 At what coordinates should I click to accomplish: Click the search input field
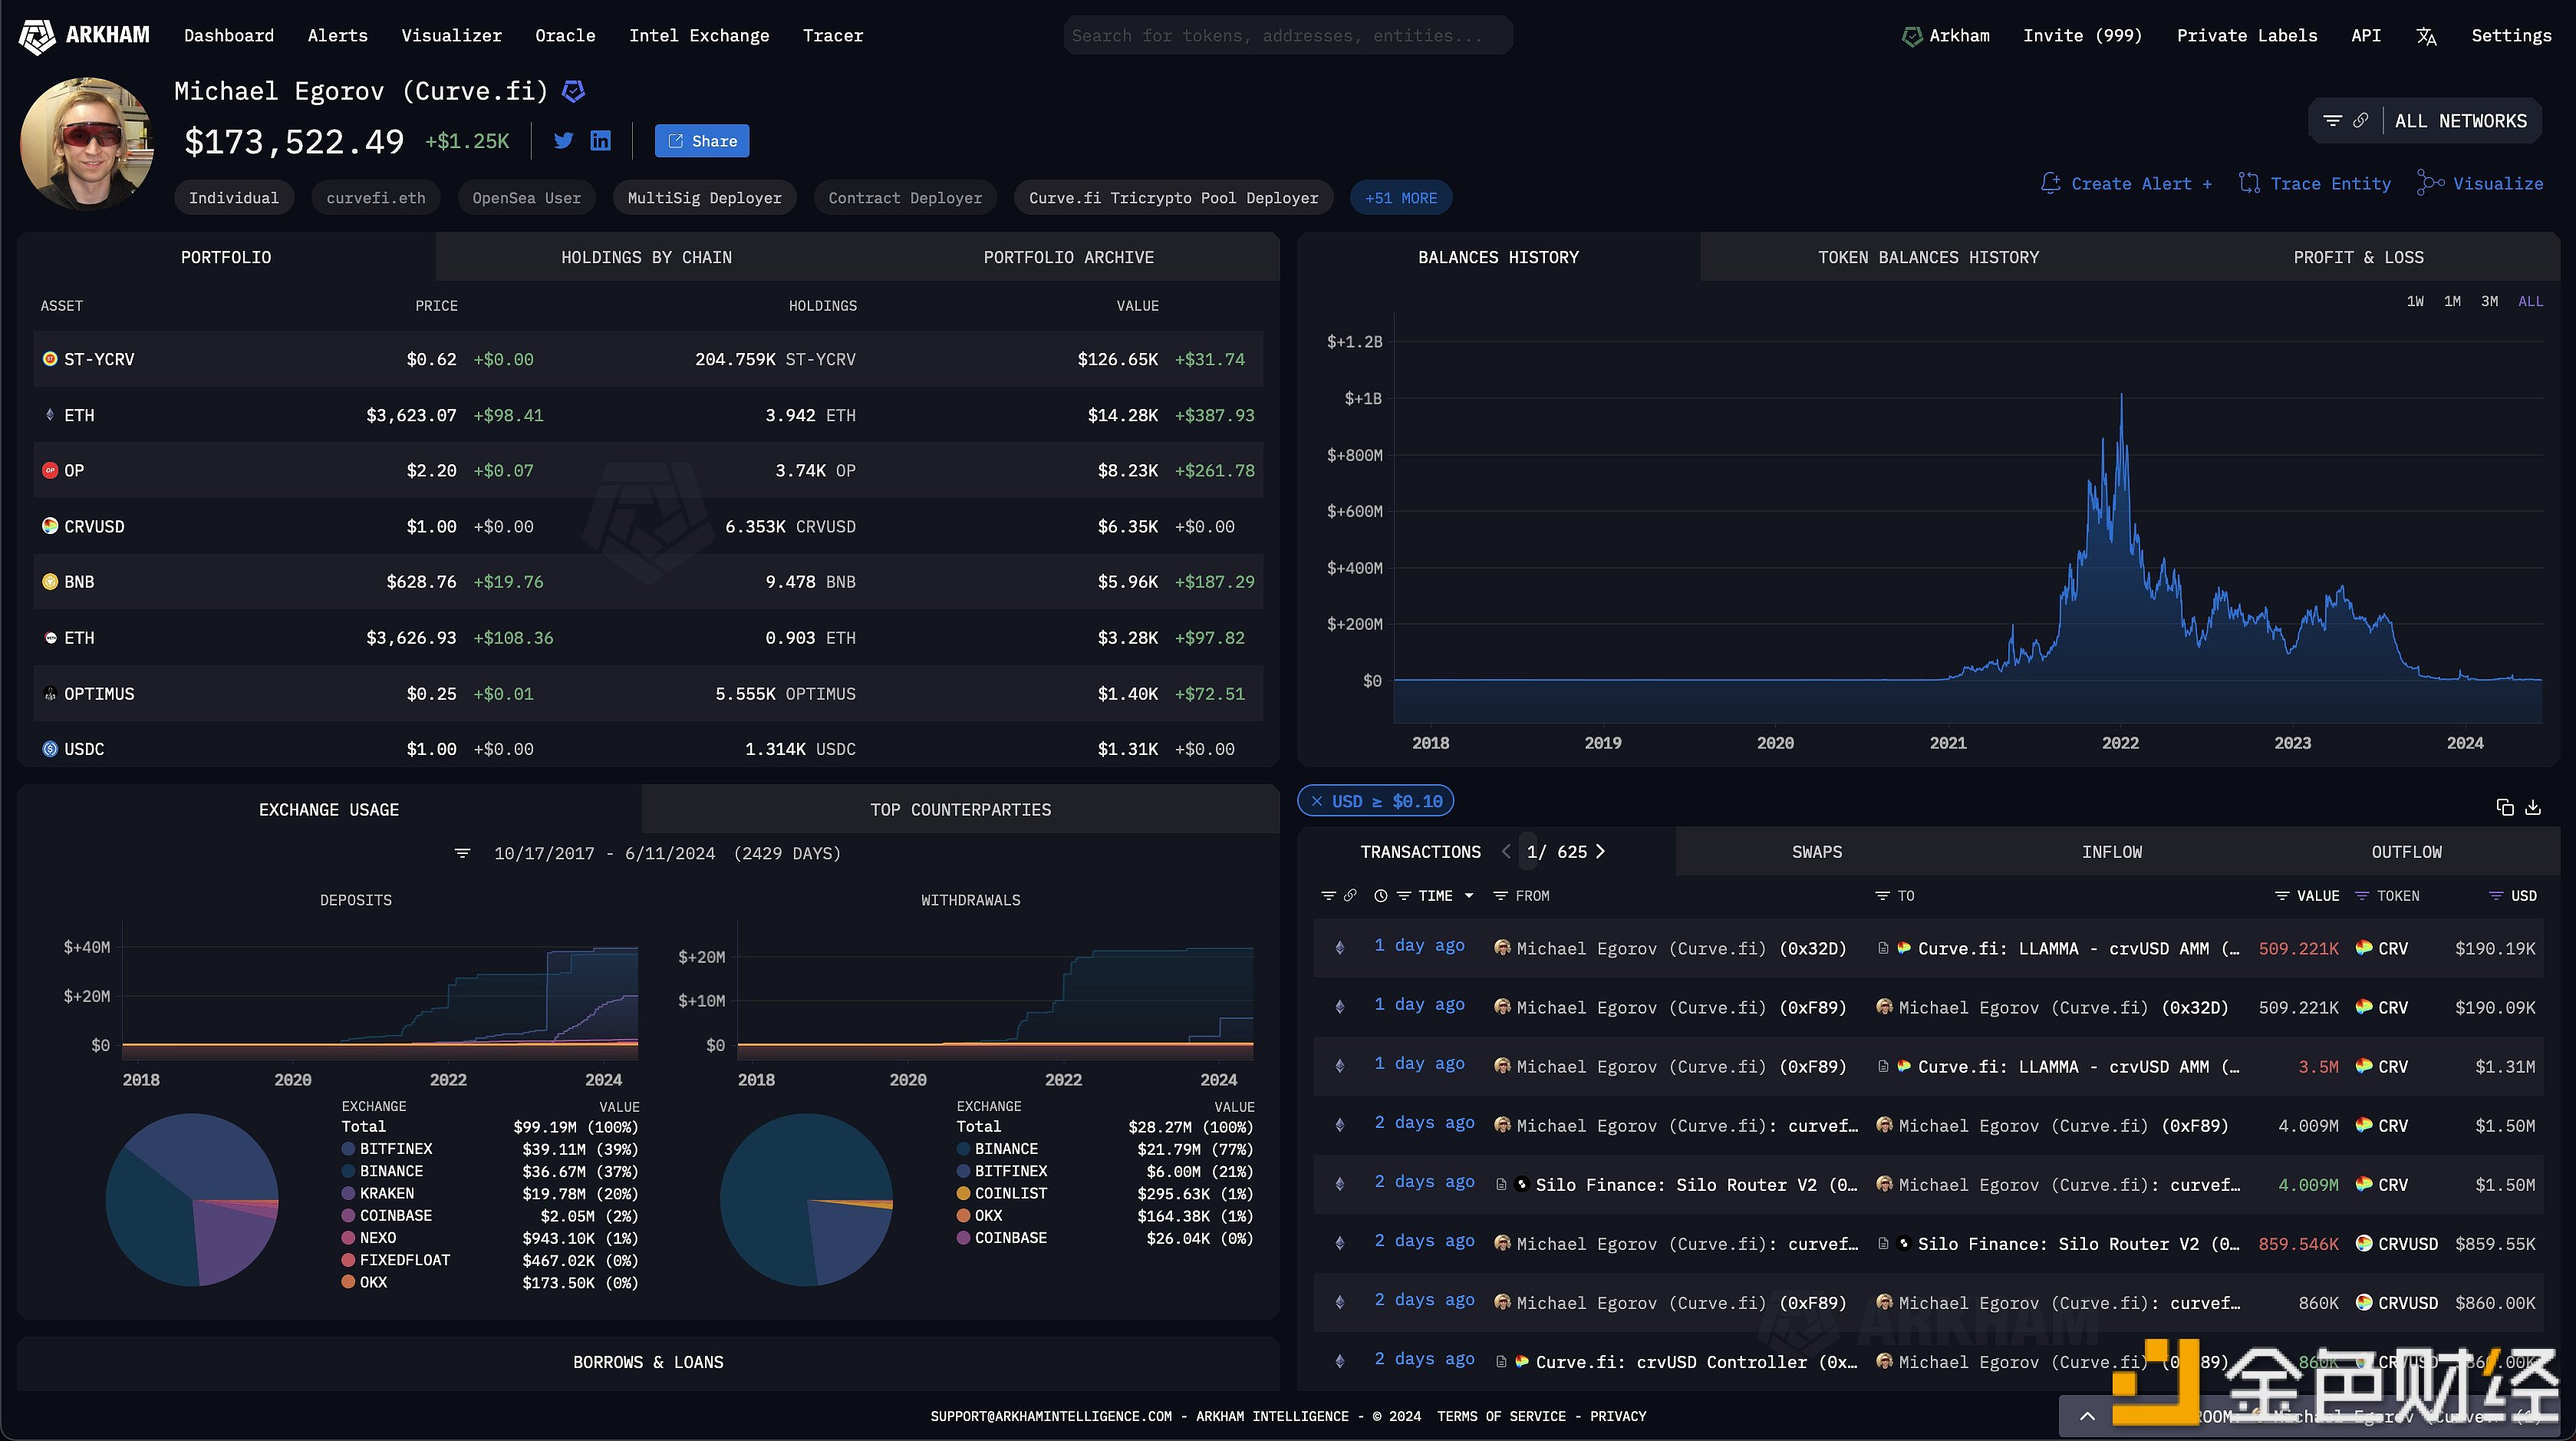click(1288, 34)
